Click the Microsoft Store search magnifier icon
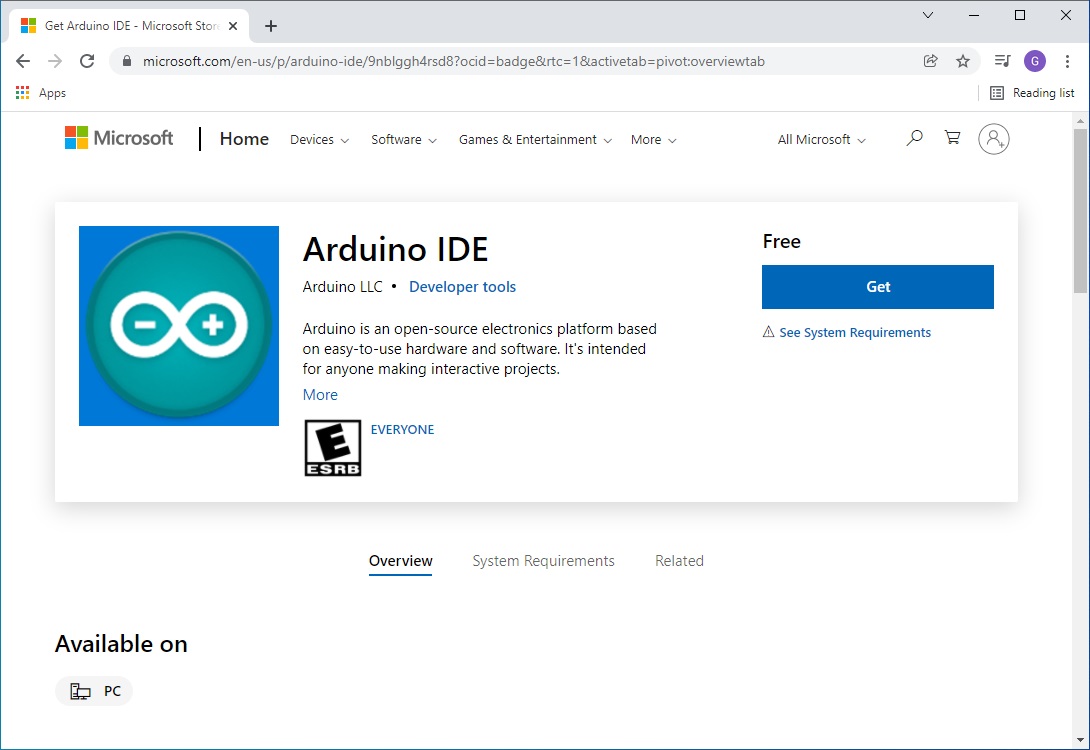The image size is (1090, 750). 914,139
